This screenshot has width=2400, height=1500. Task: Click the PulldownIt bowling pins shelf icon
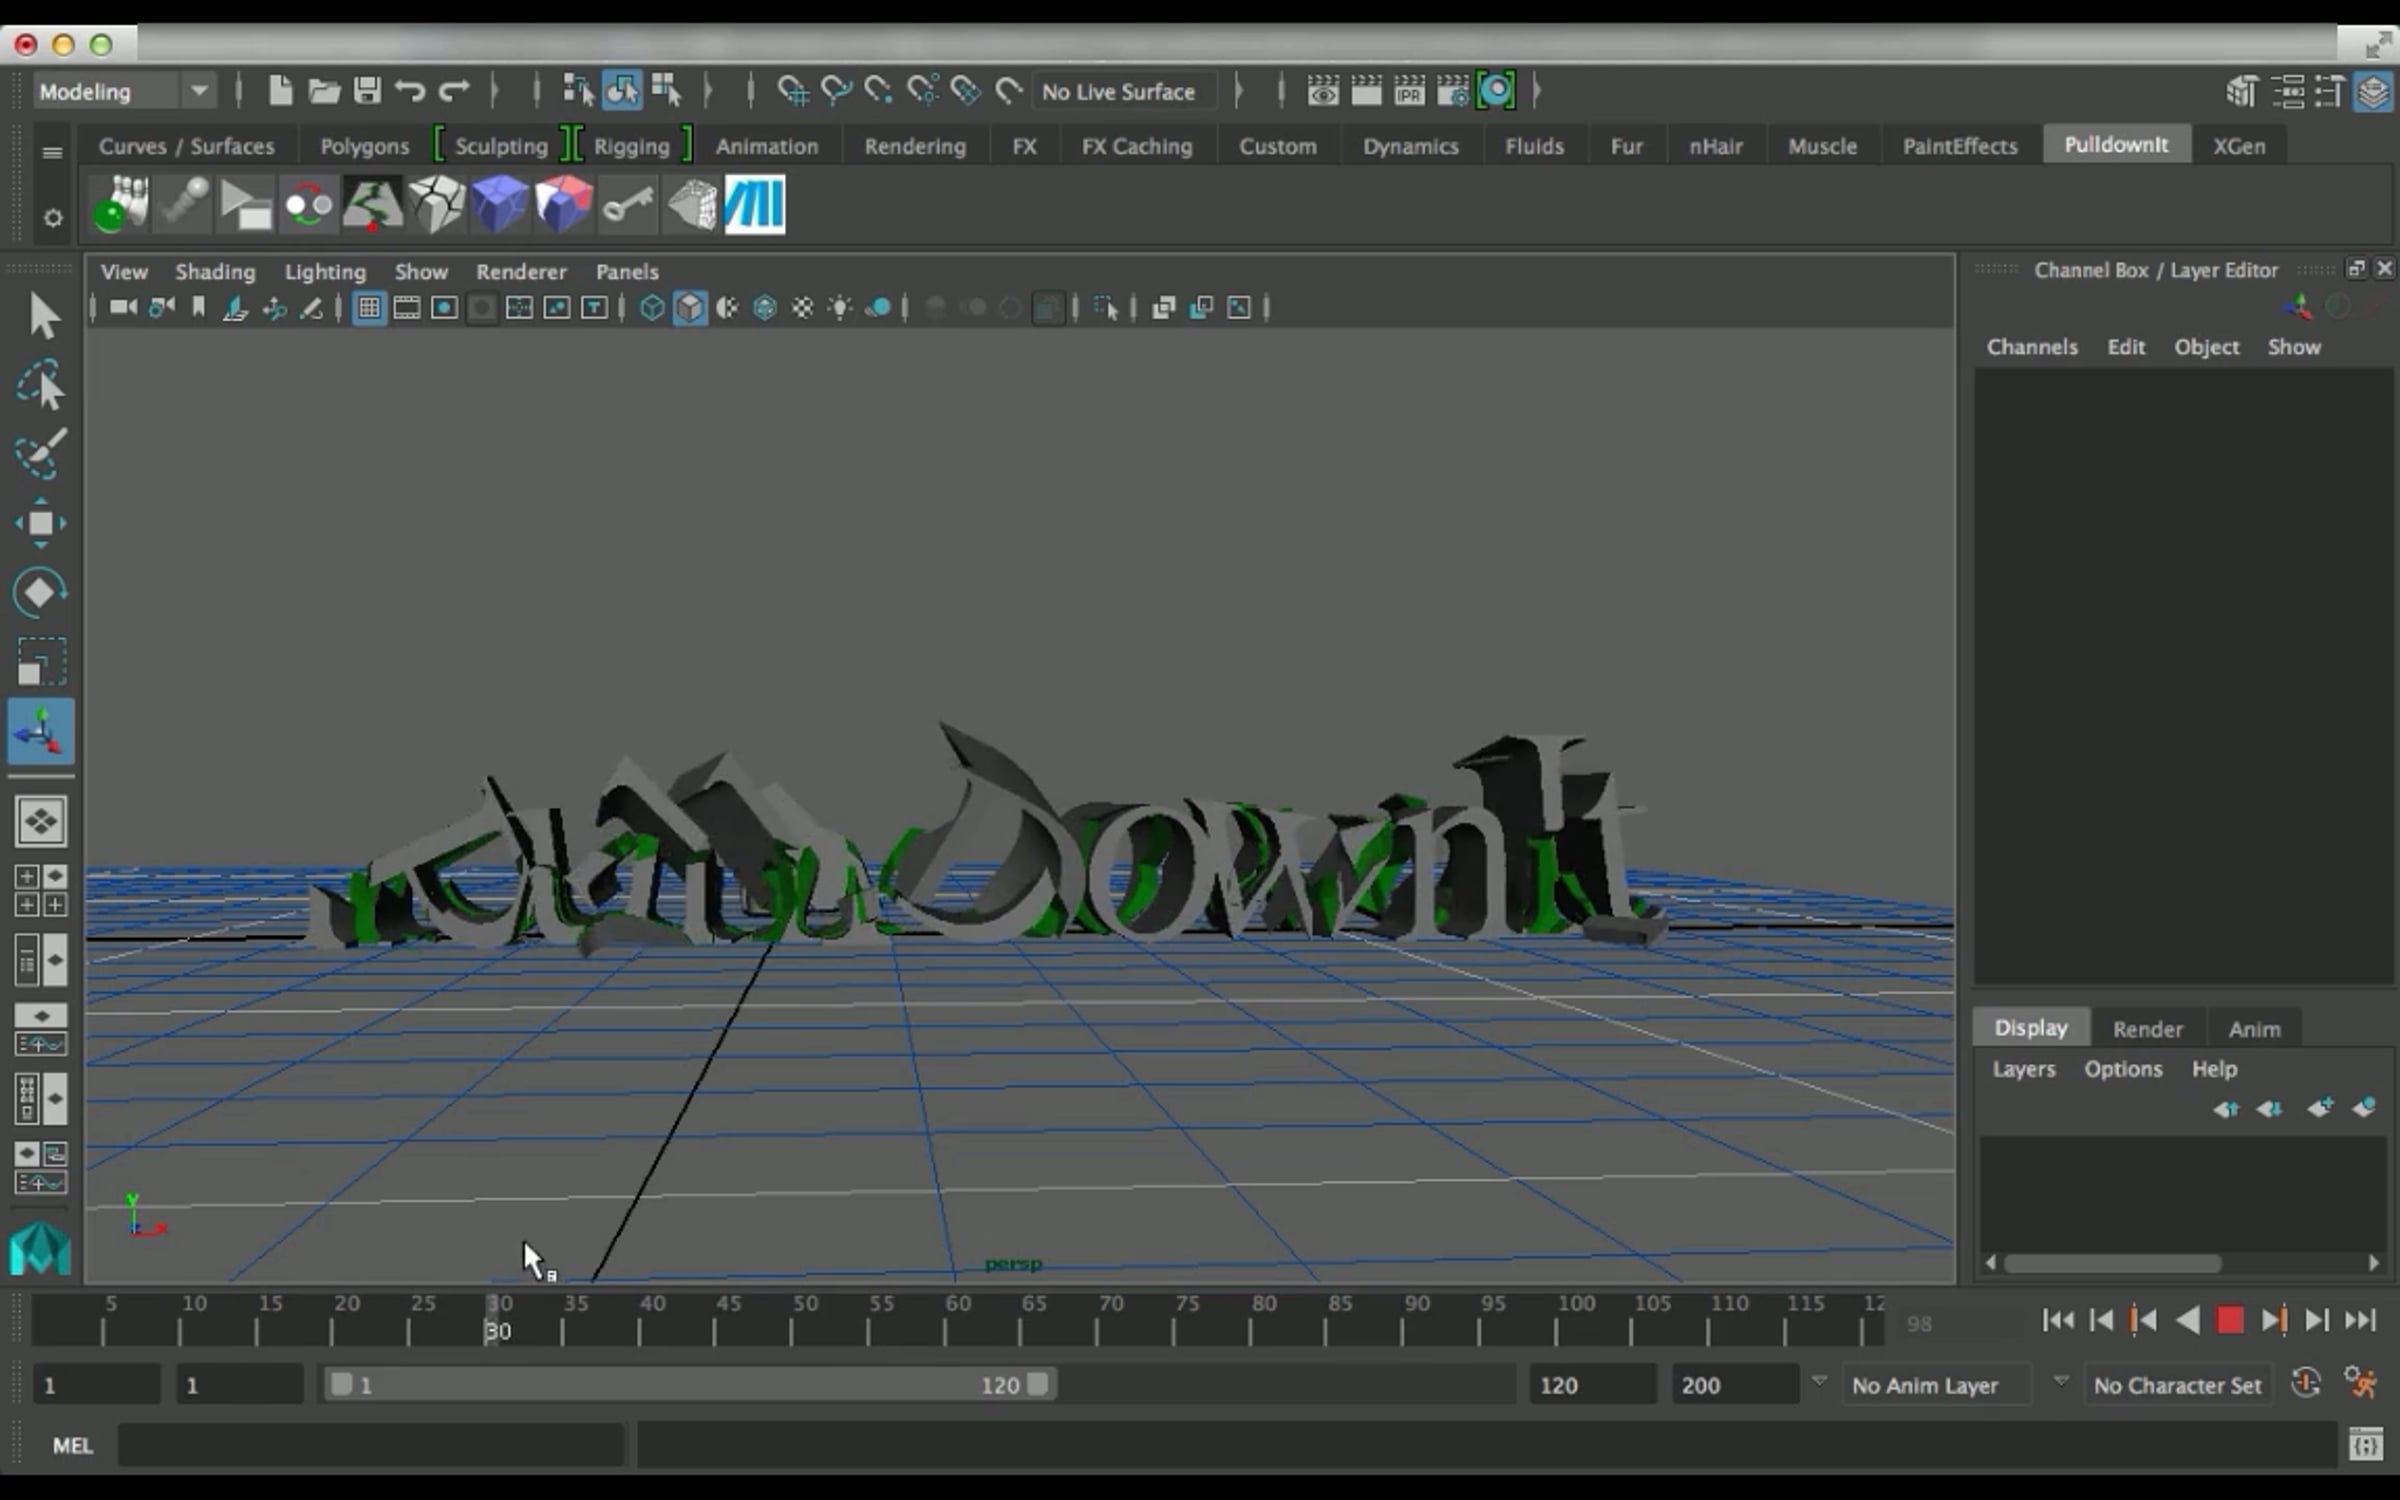coord(121,204)
